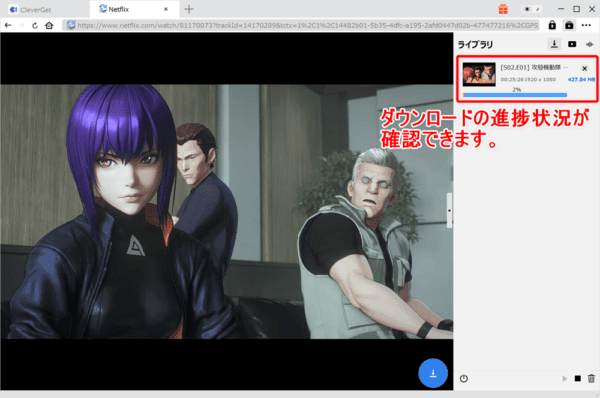Image resolution: width=600 pixels, height=398 pixels.
Task: Click the 2% download progress bar
Action: pos(515,95)
